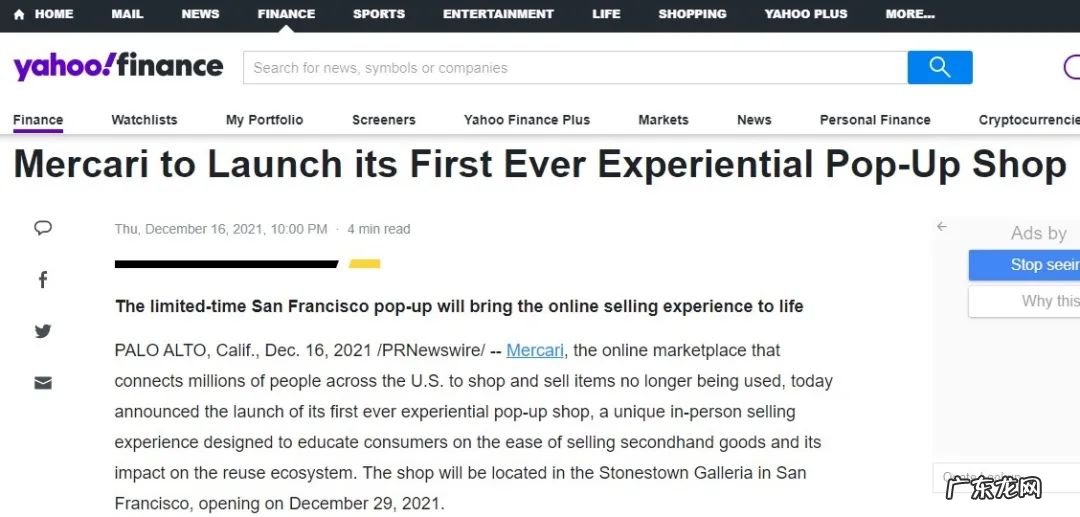Go to My Portfolio tab

264,120
